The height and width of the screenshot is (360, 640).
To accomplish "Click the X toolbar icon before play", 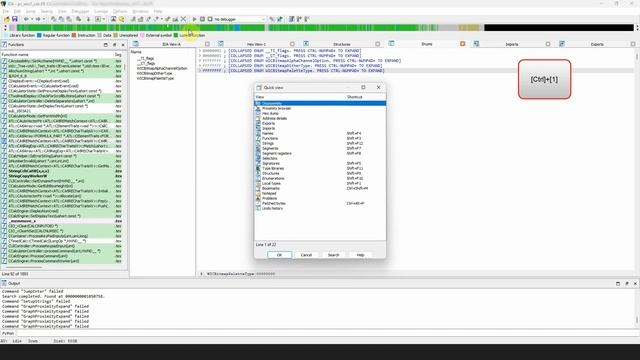I will (183, 19).
